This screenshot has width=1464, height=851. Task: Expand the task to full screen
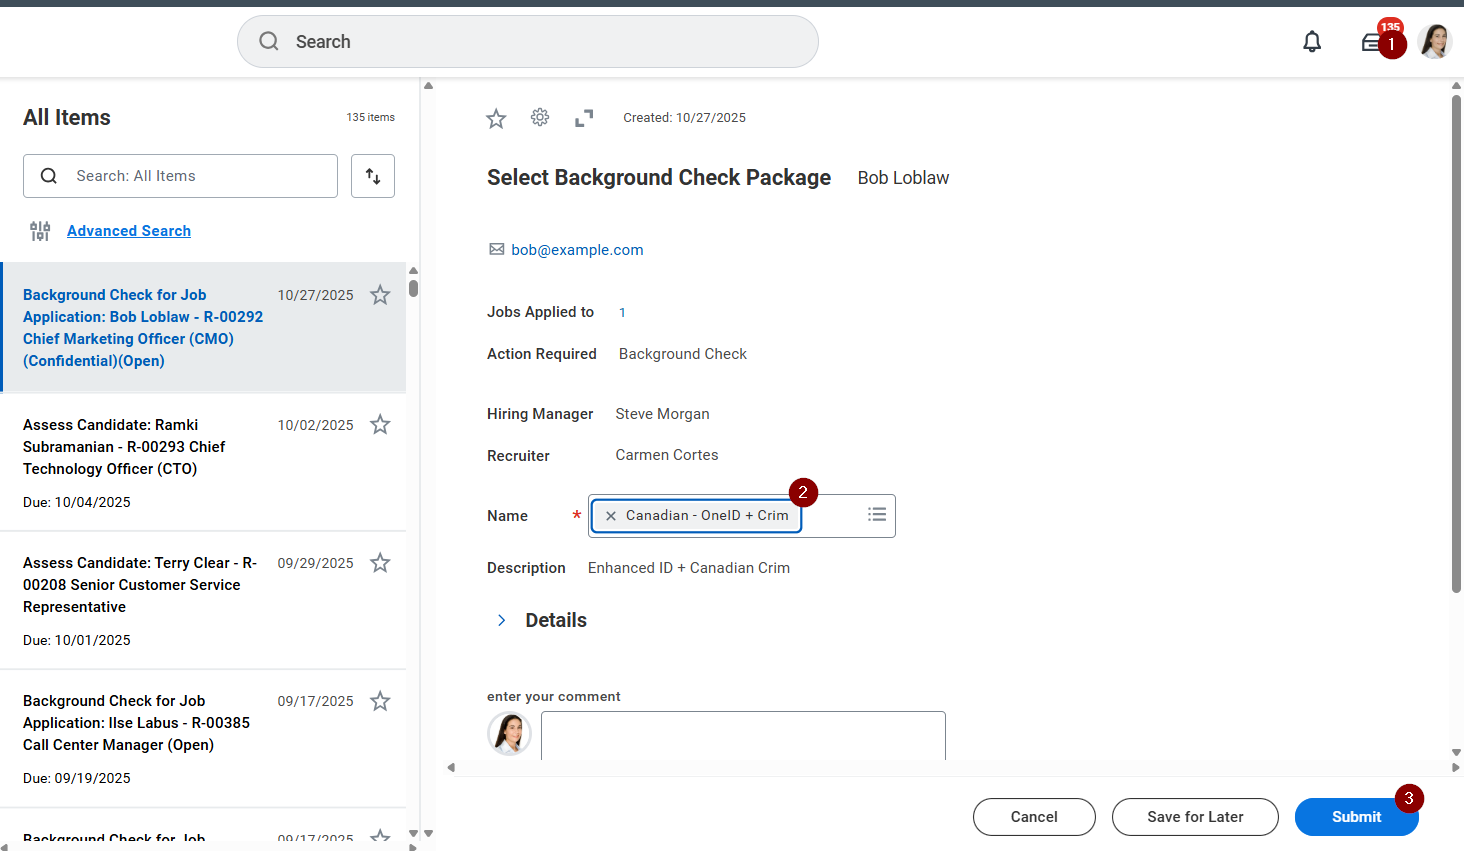[584, 118]
